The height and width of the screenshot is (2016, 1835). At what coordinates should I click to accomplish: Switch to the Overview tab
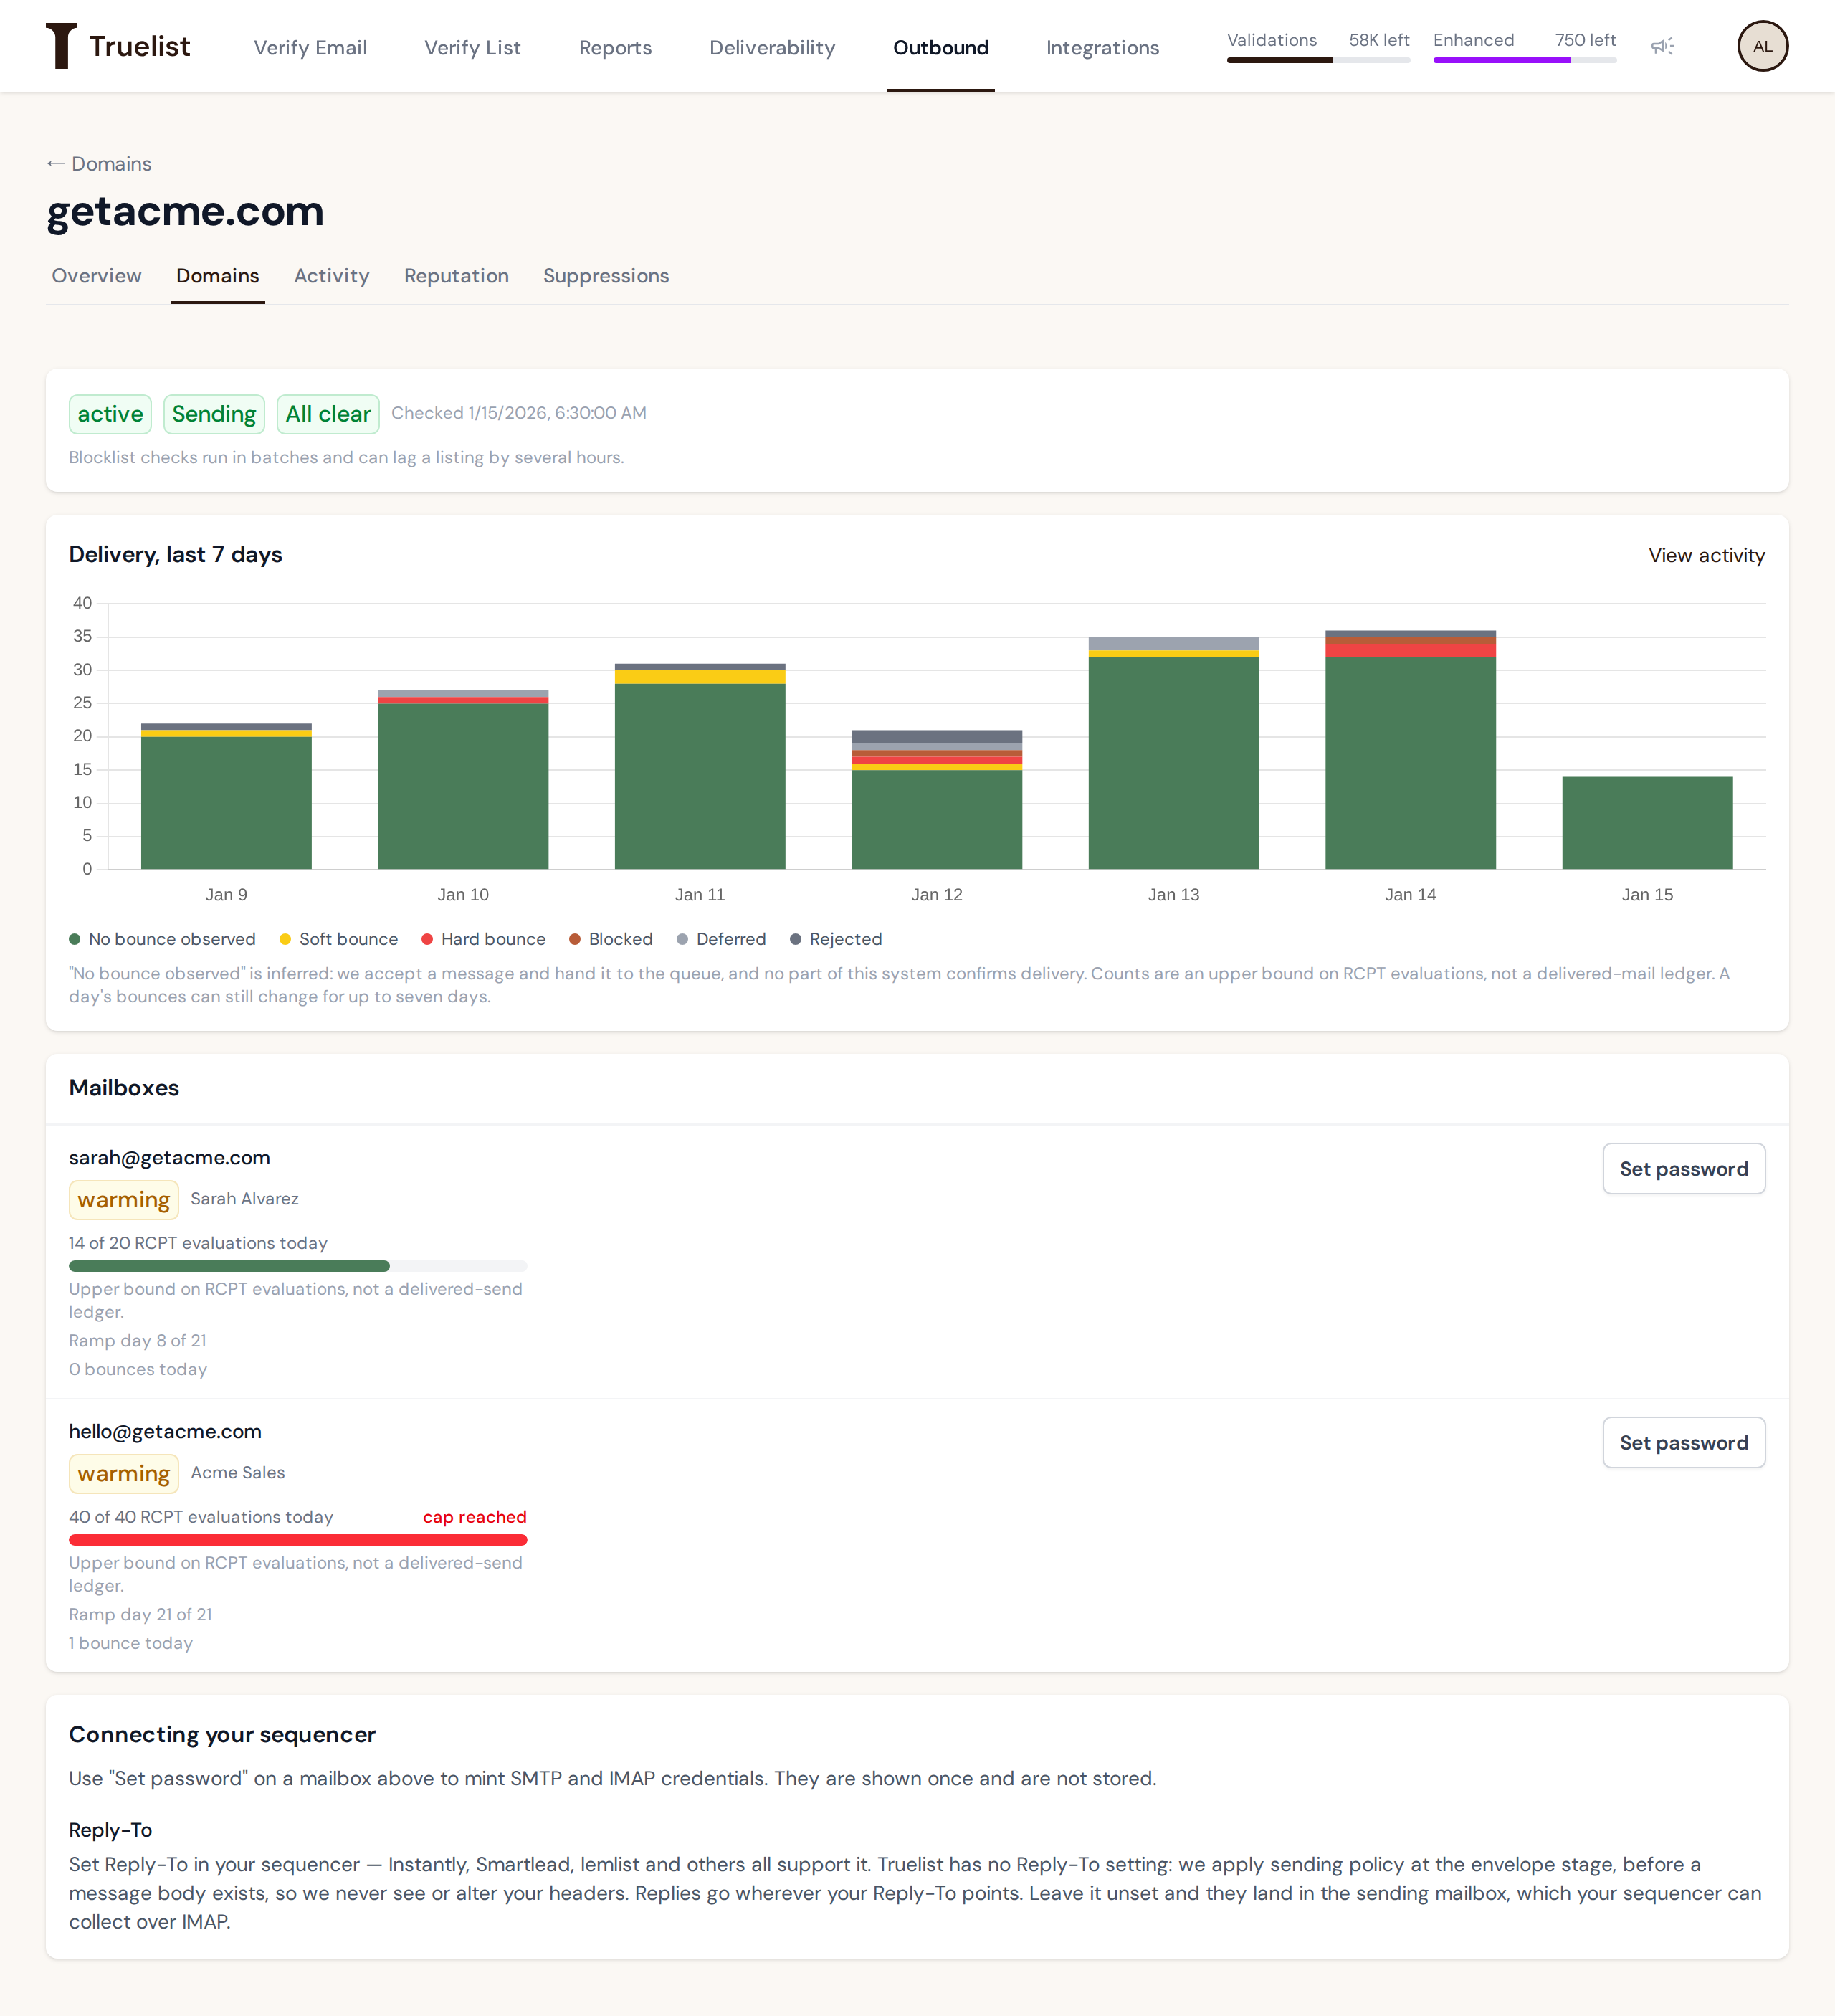point(96,276)
